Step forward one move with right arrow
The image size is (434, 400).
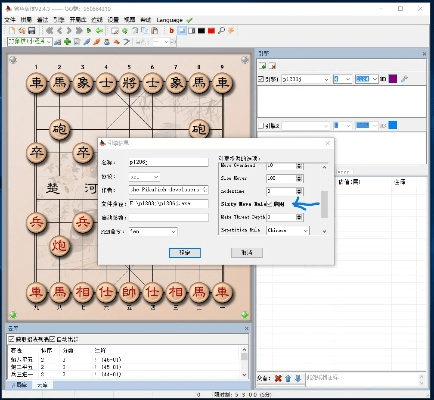coord(69,31)
